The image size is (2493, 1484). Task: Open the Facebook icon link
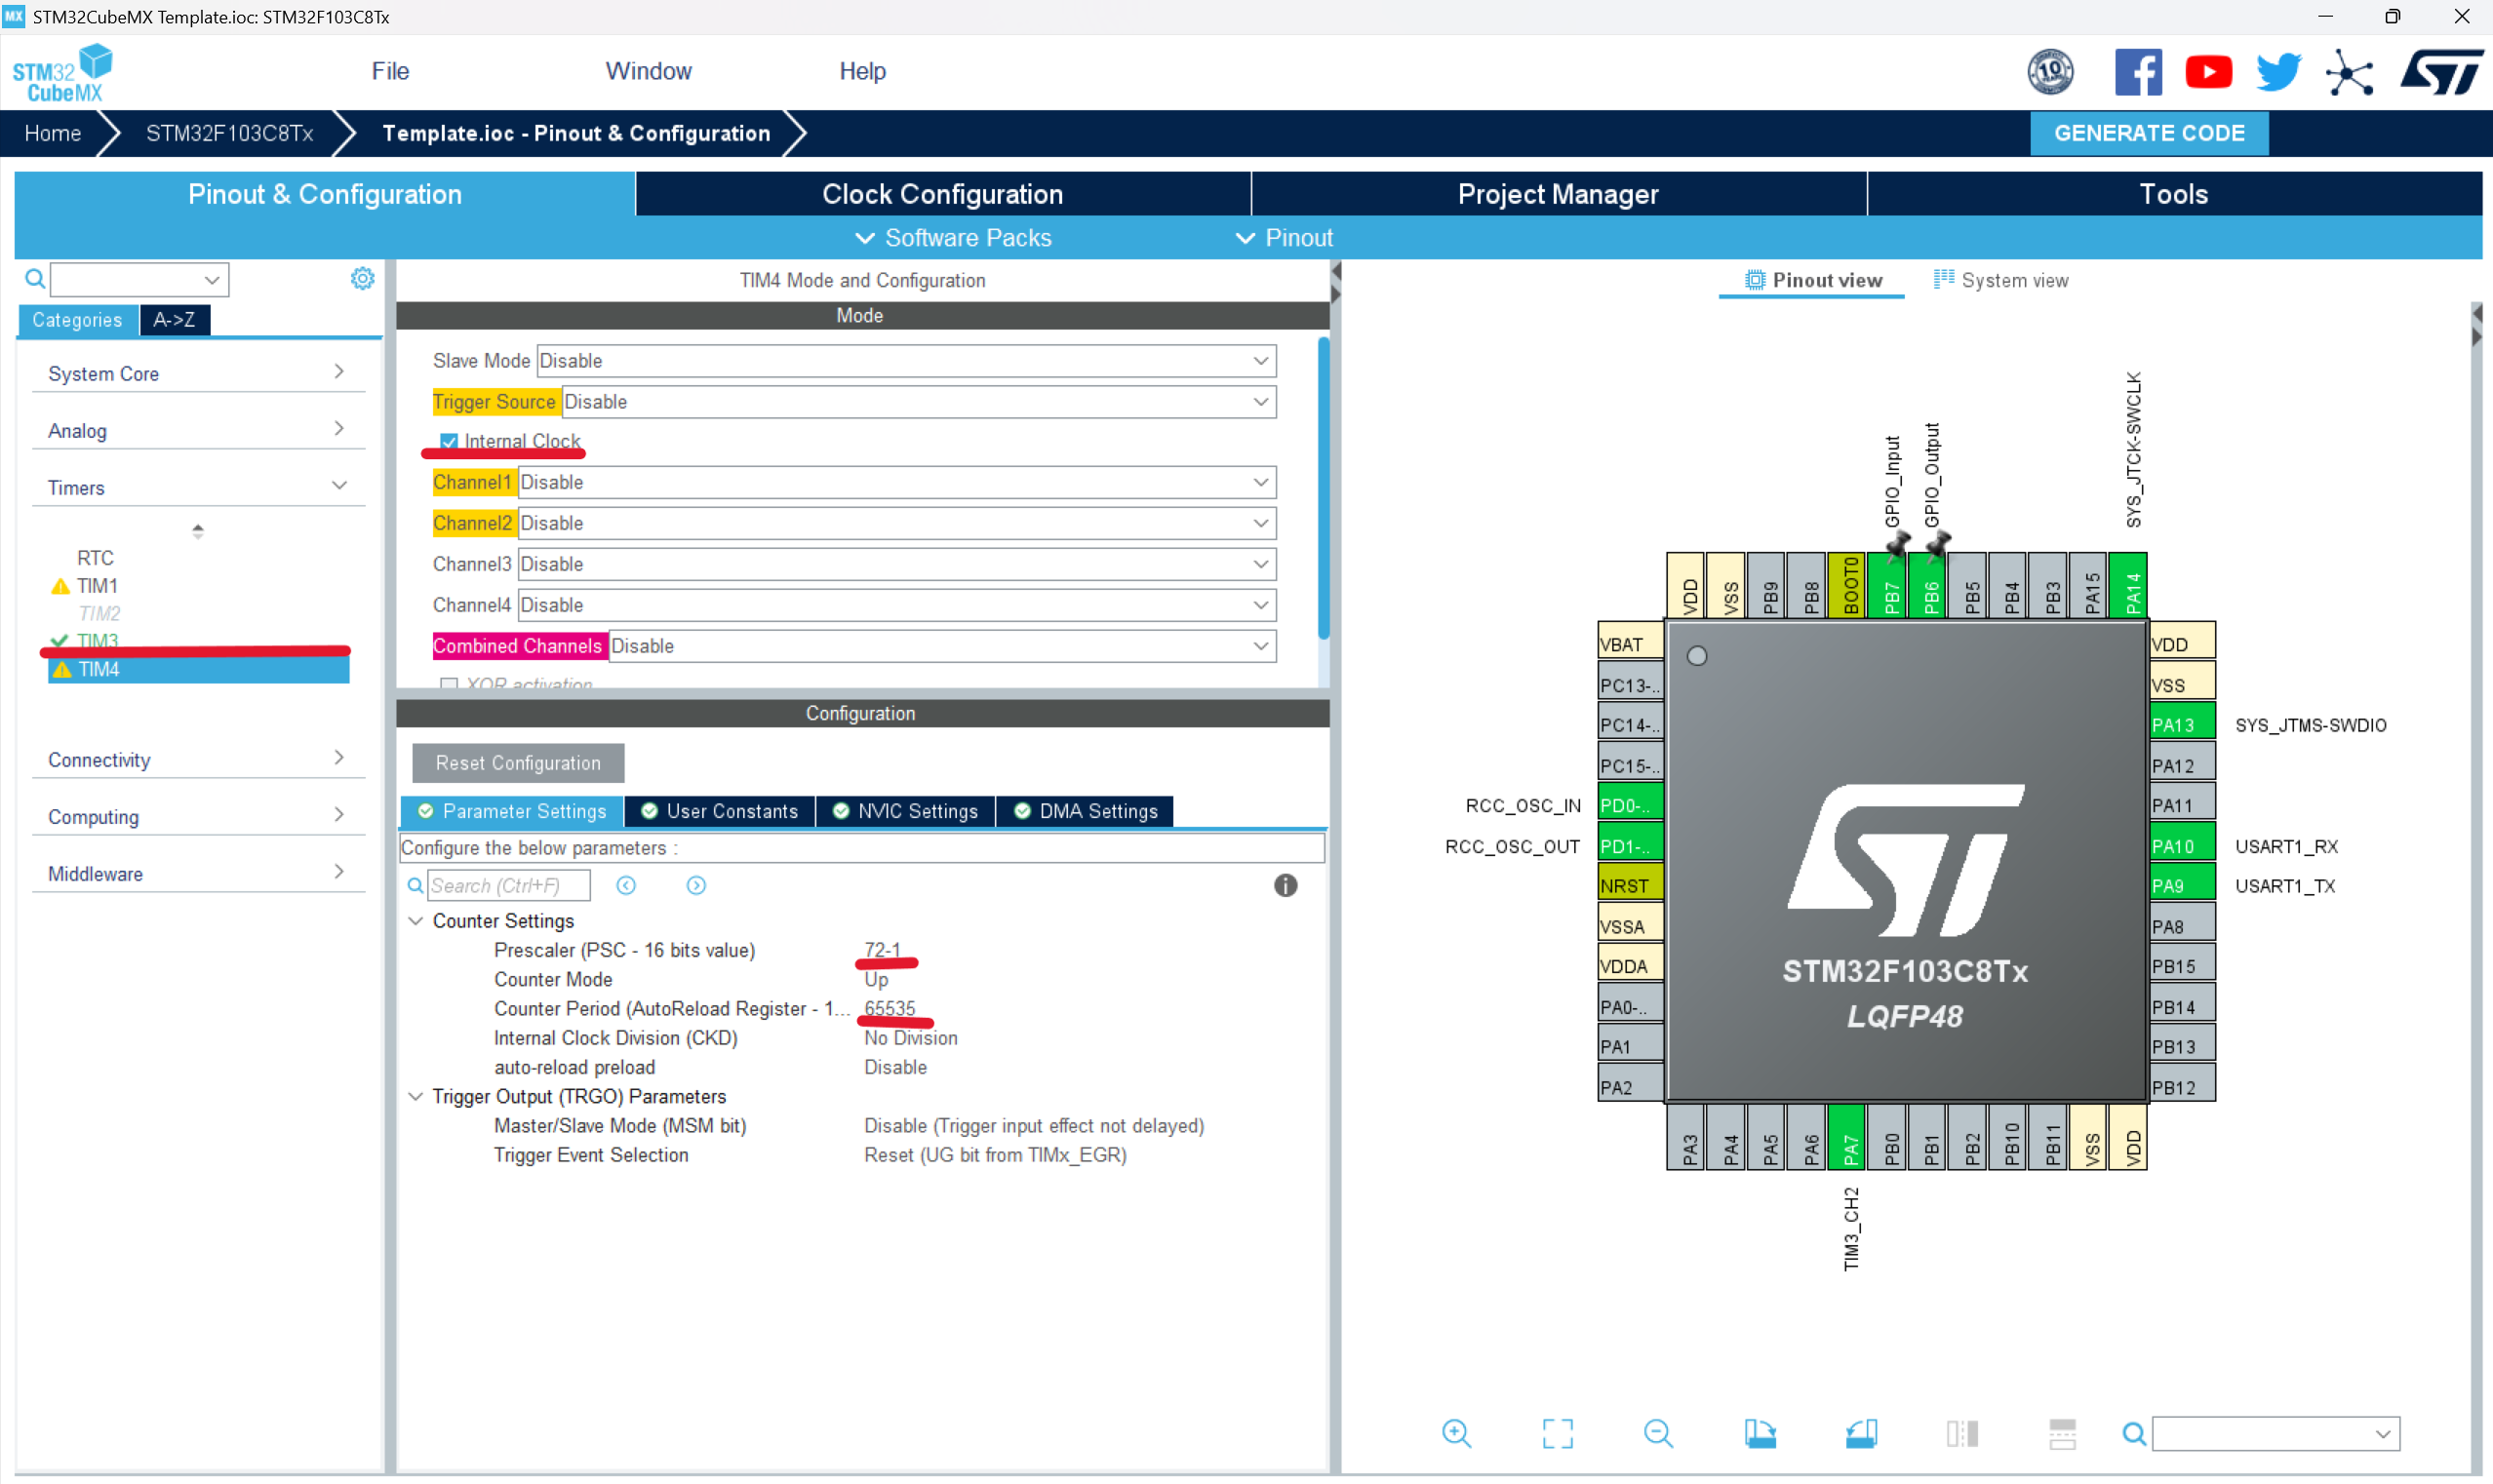pyautogui.click(x=2137, y=72)
